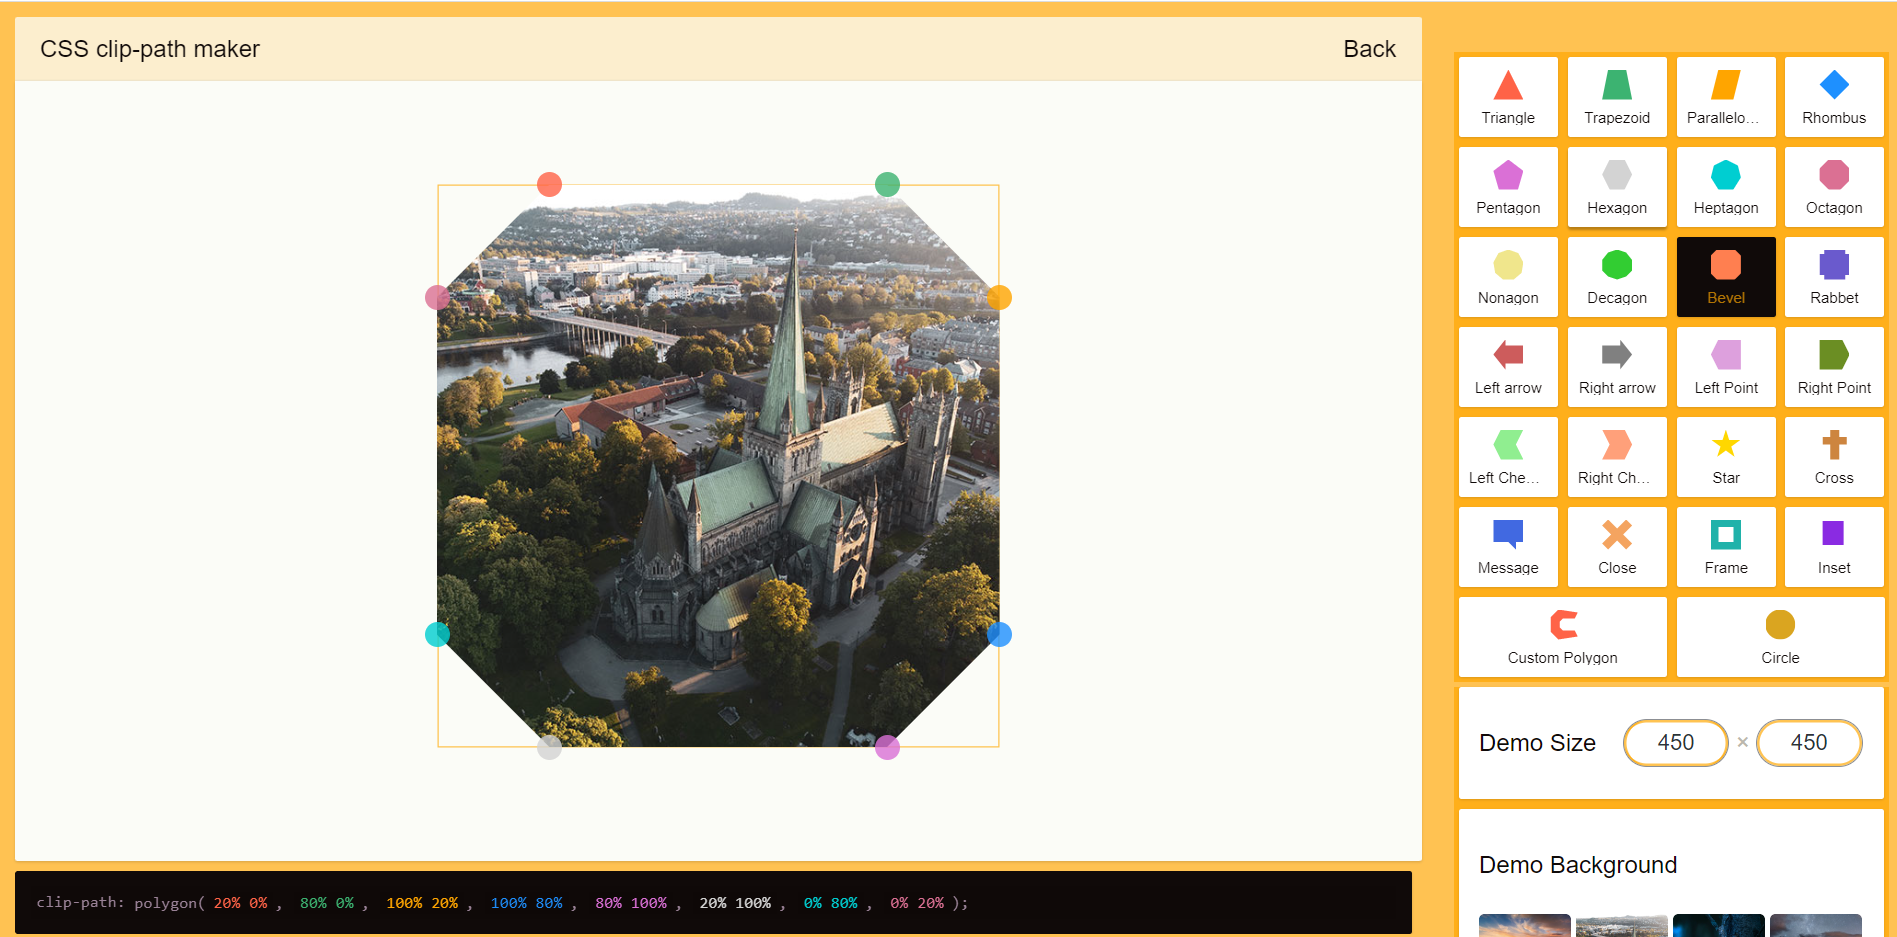Click the orange '100% 20%' coordinate
Screen dimensions: 1897x937
point(422,903)
